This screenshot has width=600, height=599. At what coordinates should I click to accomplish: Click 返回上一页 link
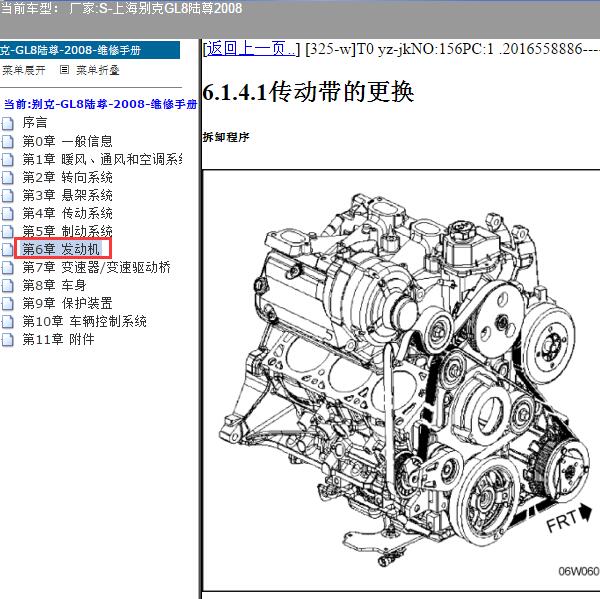251,49
